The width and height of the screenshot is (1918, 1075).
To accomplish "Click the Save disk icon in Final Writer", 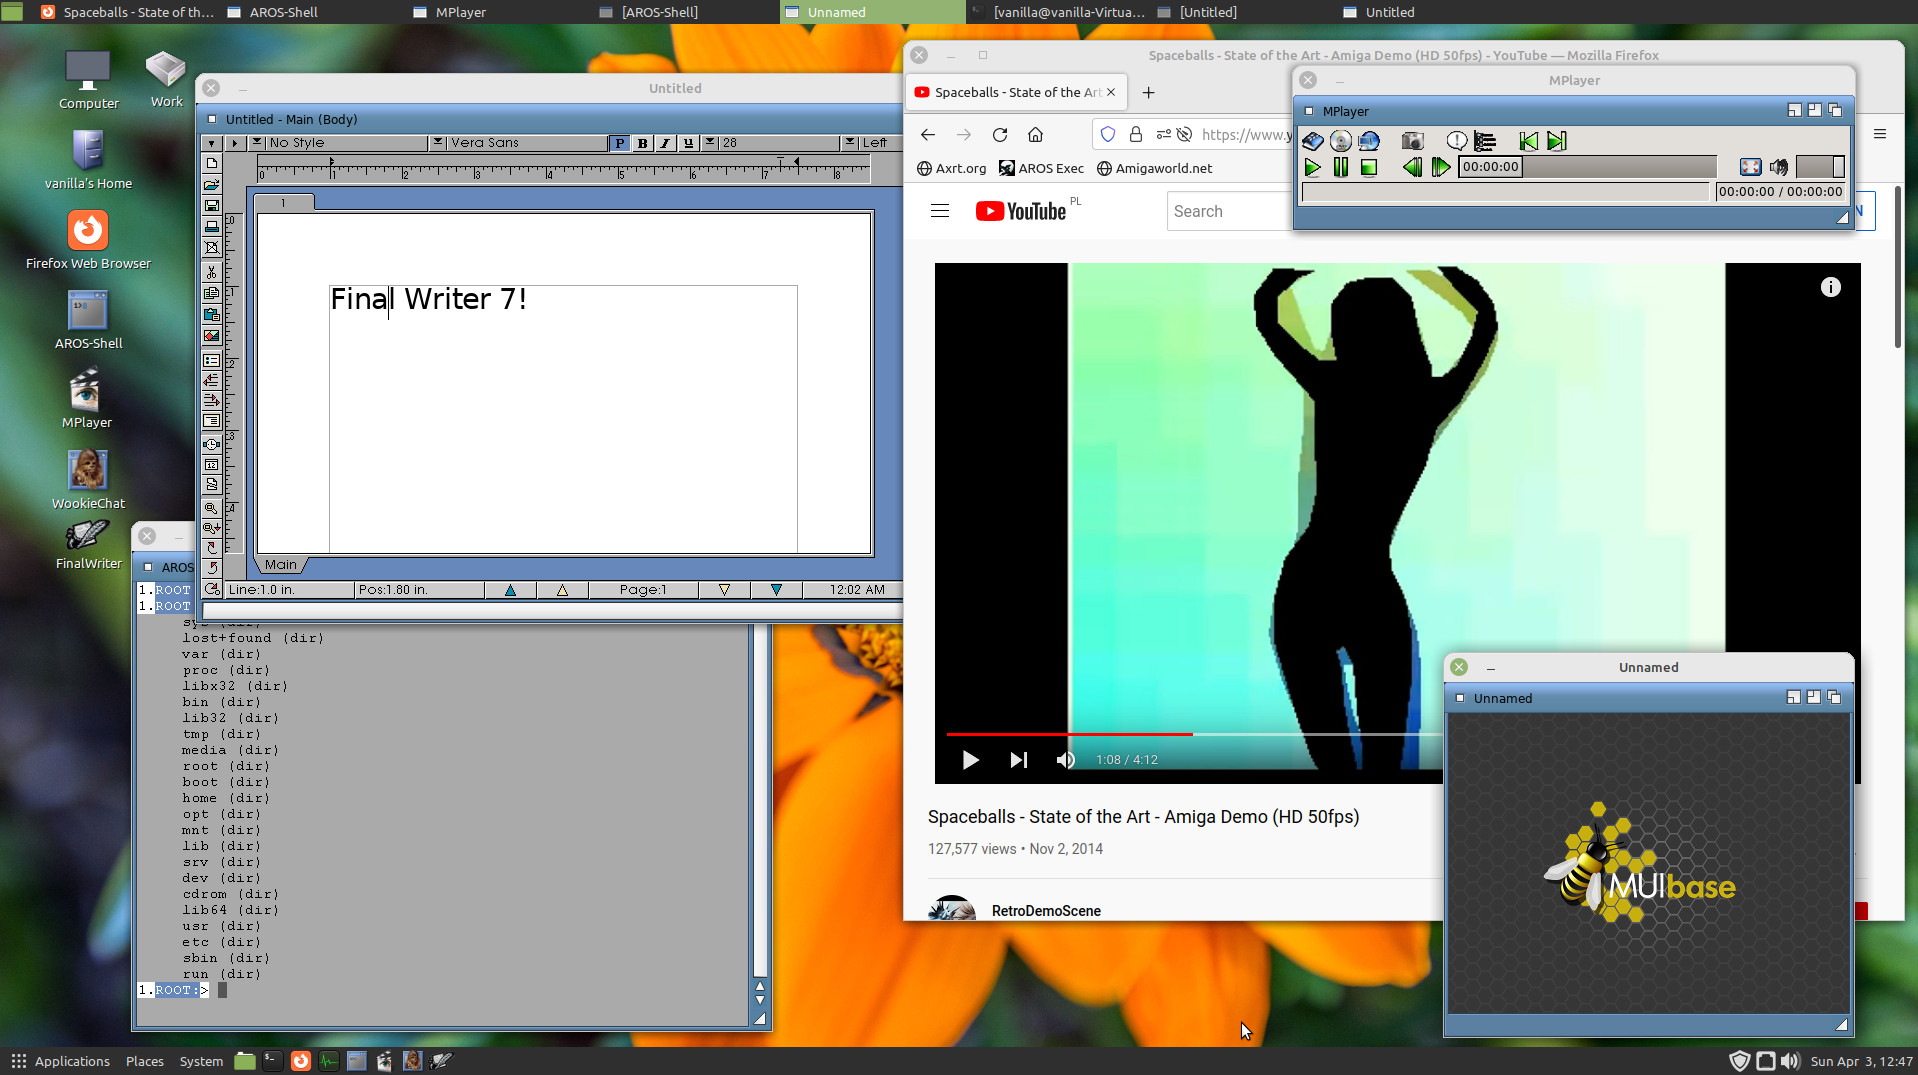I will point(211,206).
